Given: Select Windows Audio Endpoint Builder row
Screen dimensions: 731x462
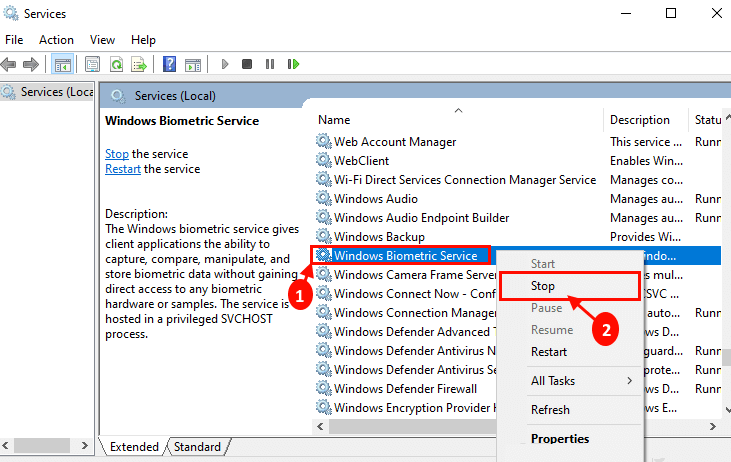Looking at the screenshot, I should click(421, 218).
